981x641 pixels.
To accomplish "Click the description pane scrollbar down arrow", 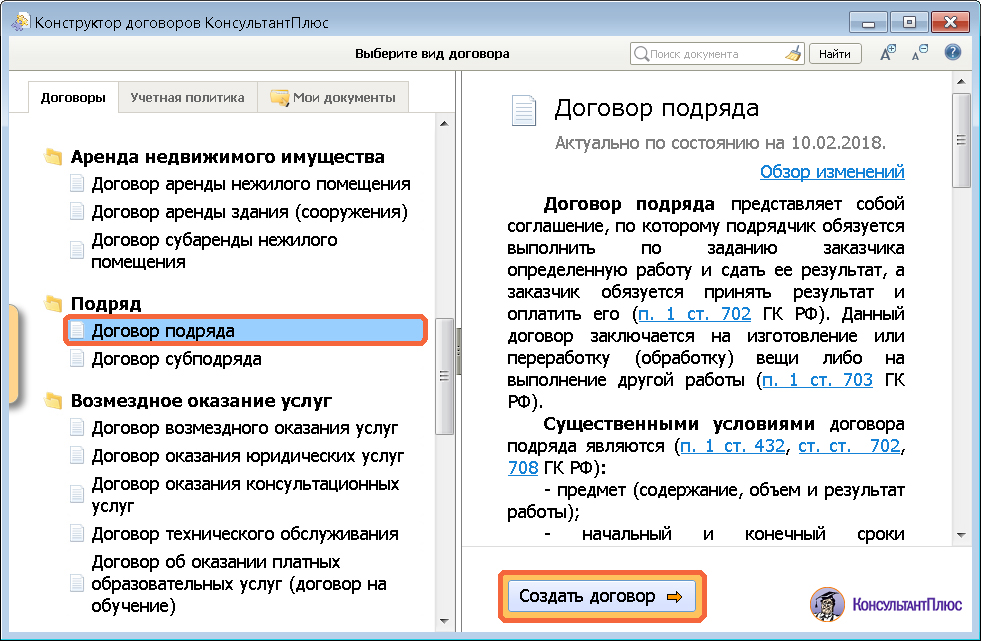I will click(x=961, y=535).
